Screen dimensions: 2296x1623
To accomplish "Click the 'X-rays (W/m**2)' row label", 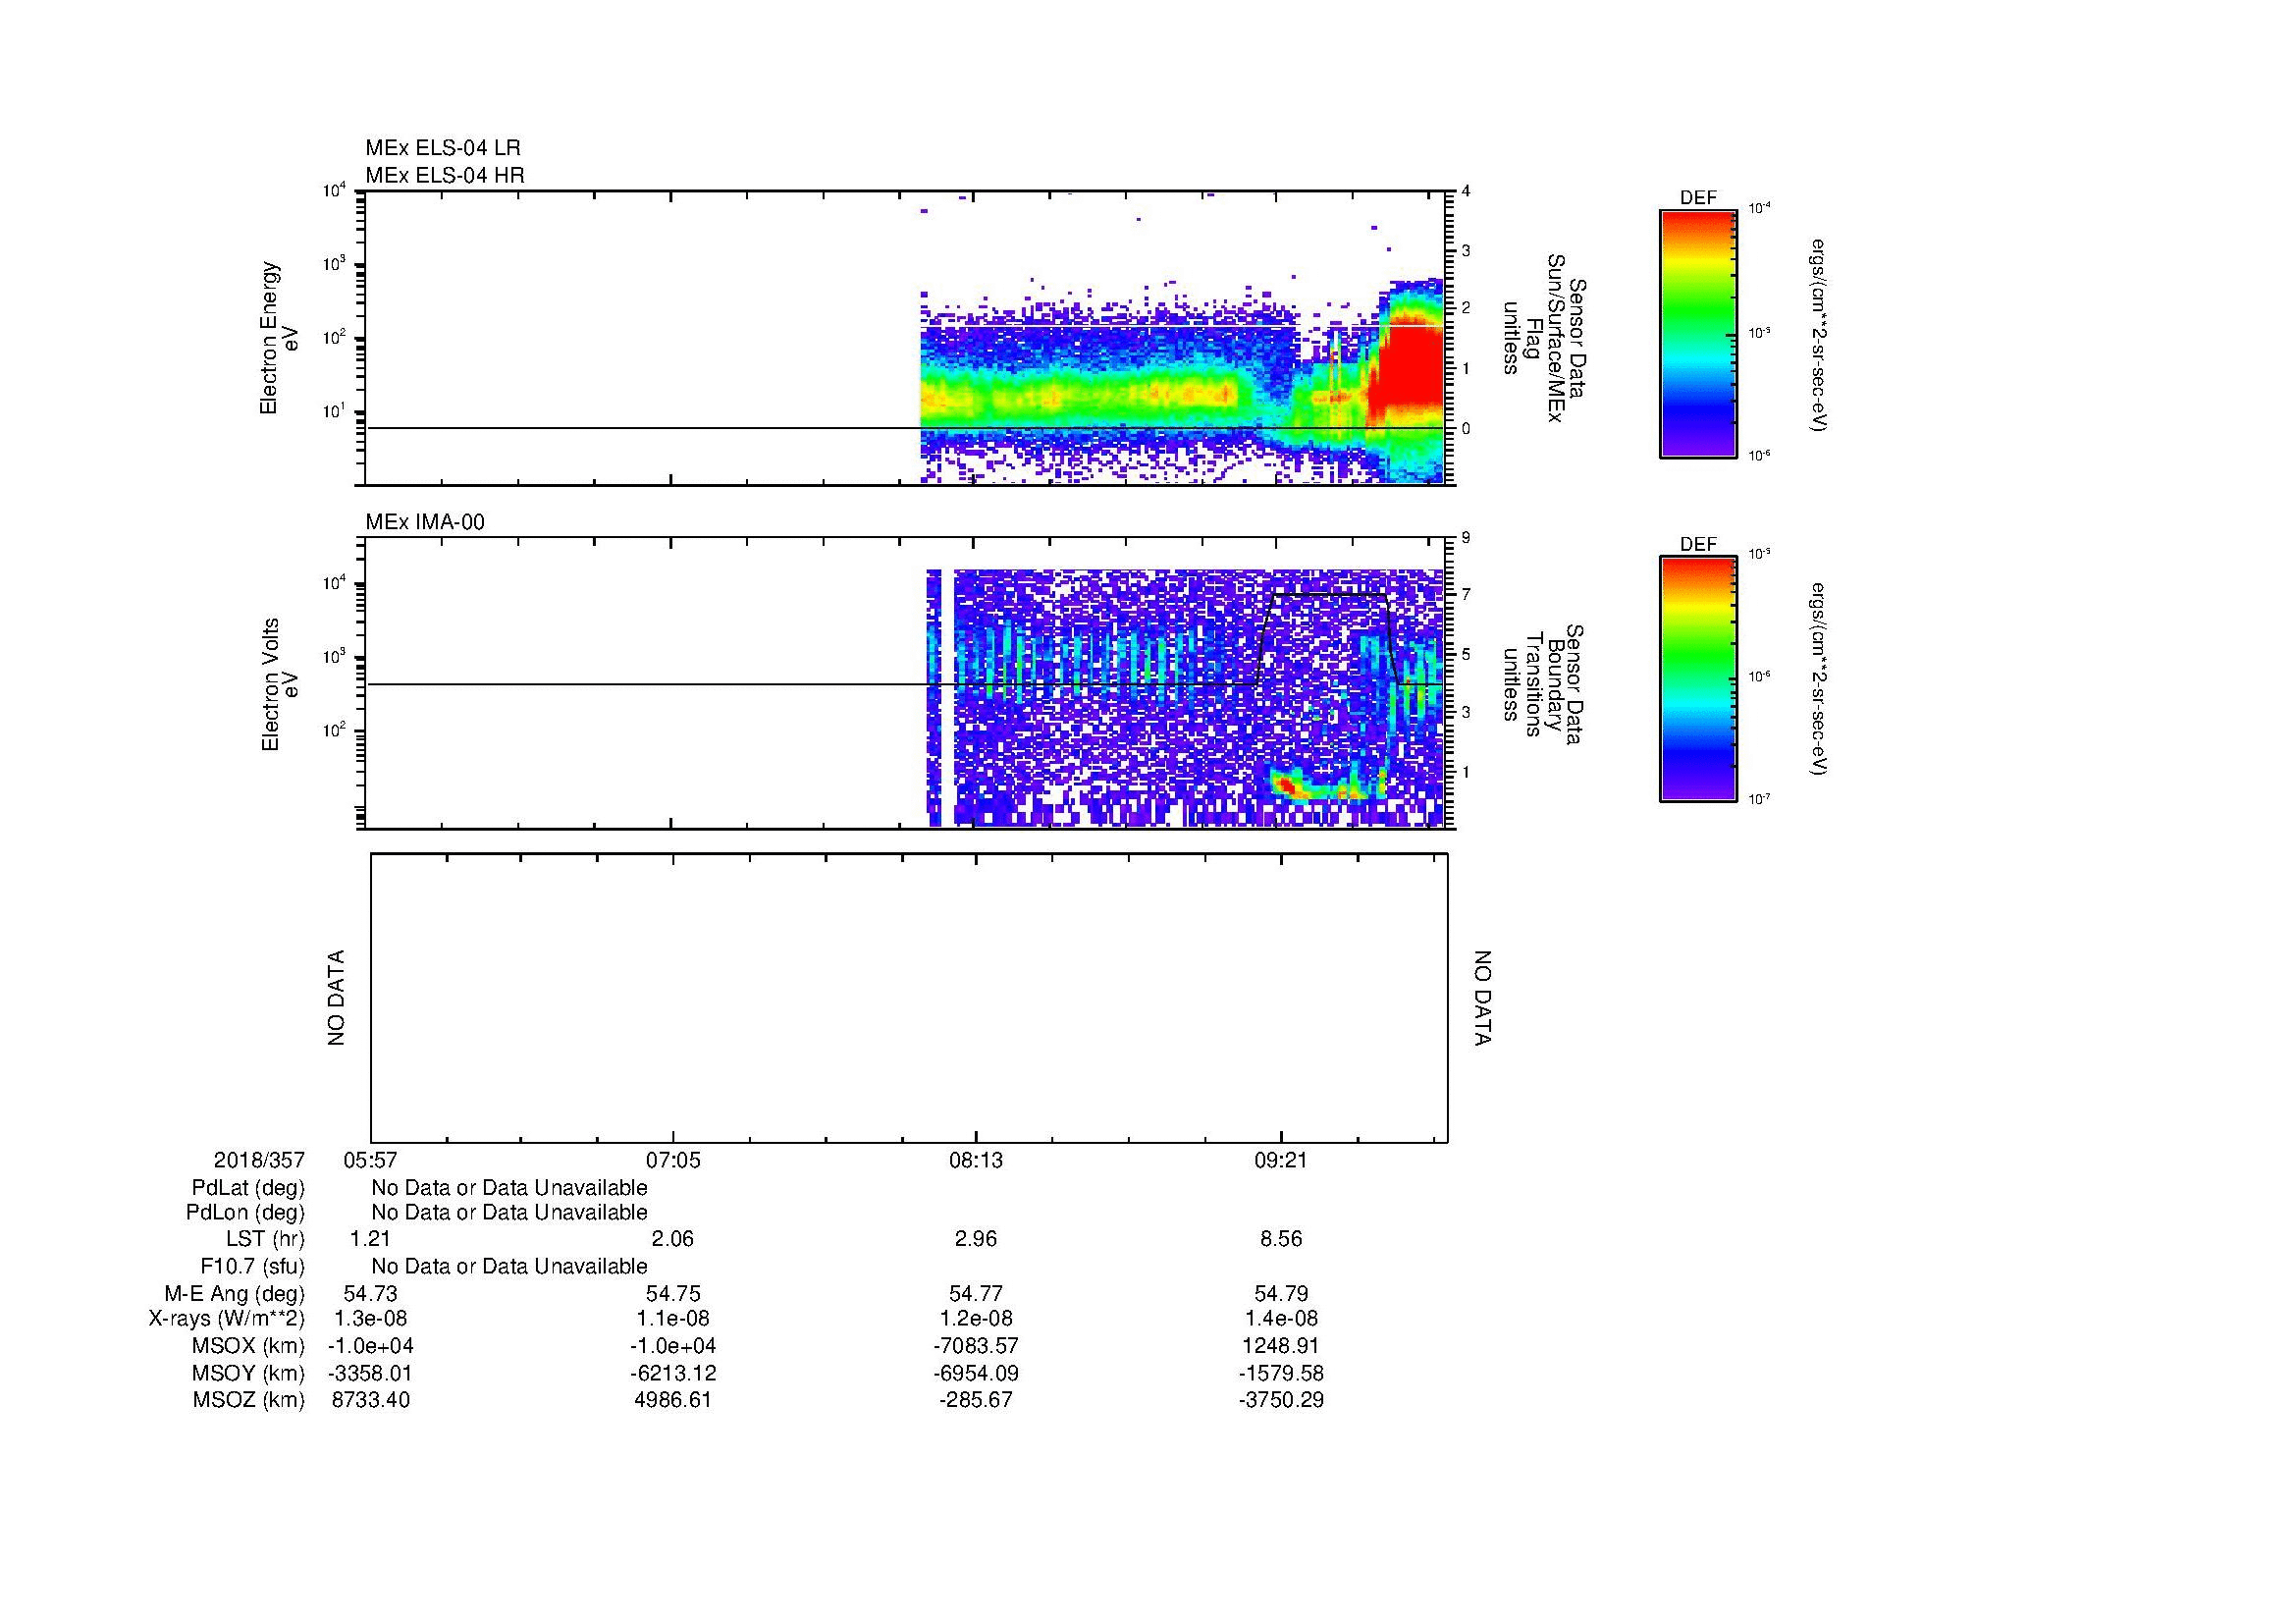I will tap(226, 1319).
